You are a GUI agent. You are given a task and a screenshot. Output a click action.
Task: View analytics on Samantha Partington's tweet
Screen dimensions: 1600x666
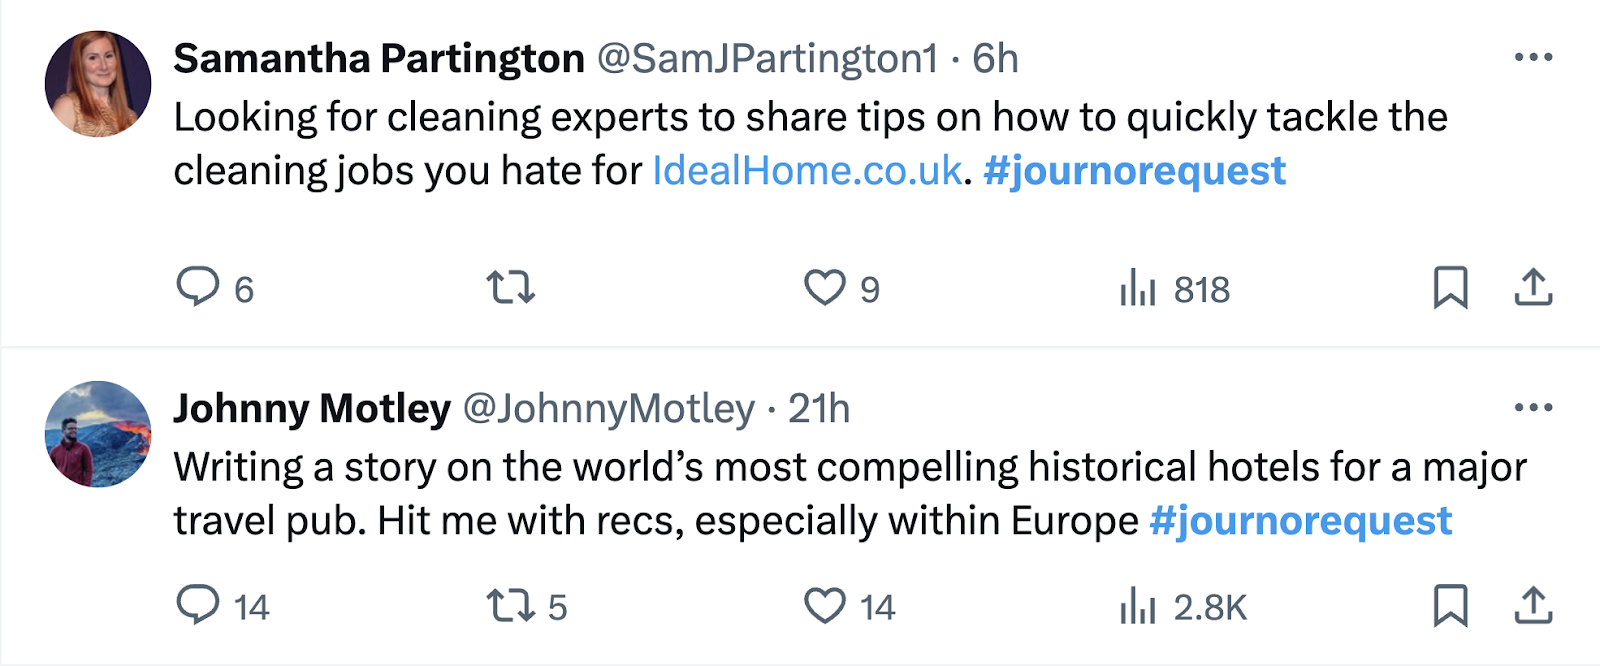(1138, 288)
